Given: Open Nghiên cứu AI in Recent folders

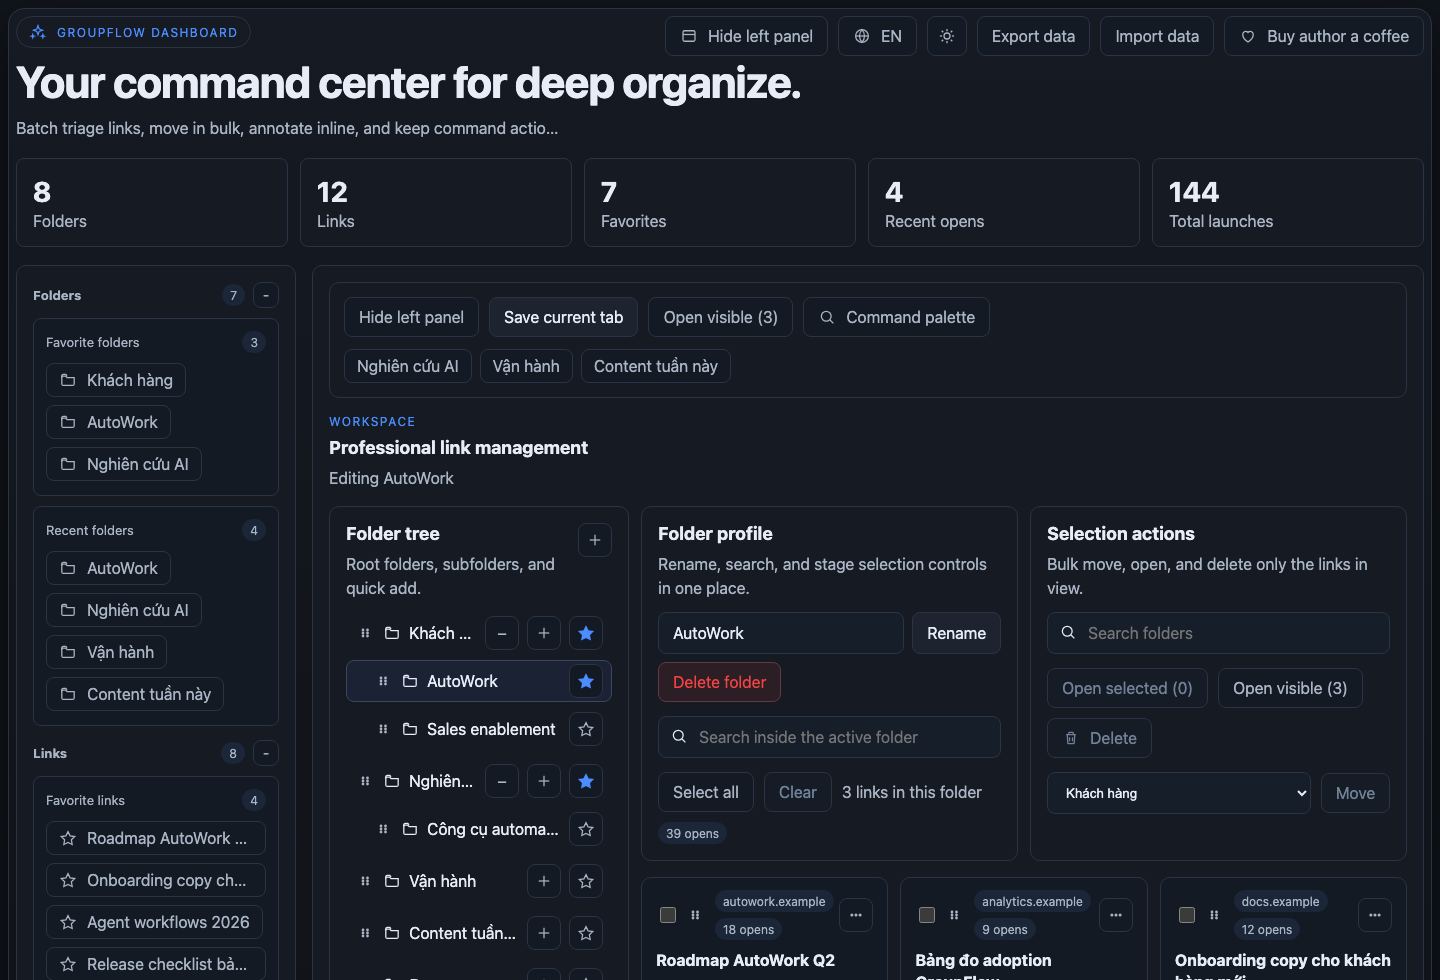Looking at the screenshot, I should pyautogui.click(x=124, y=610).
